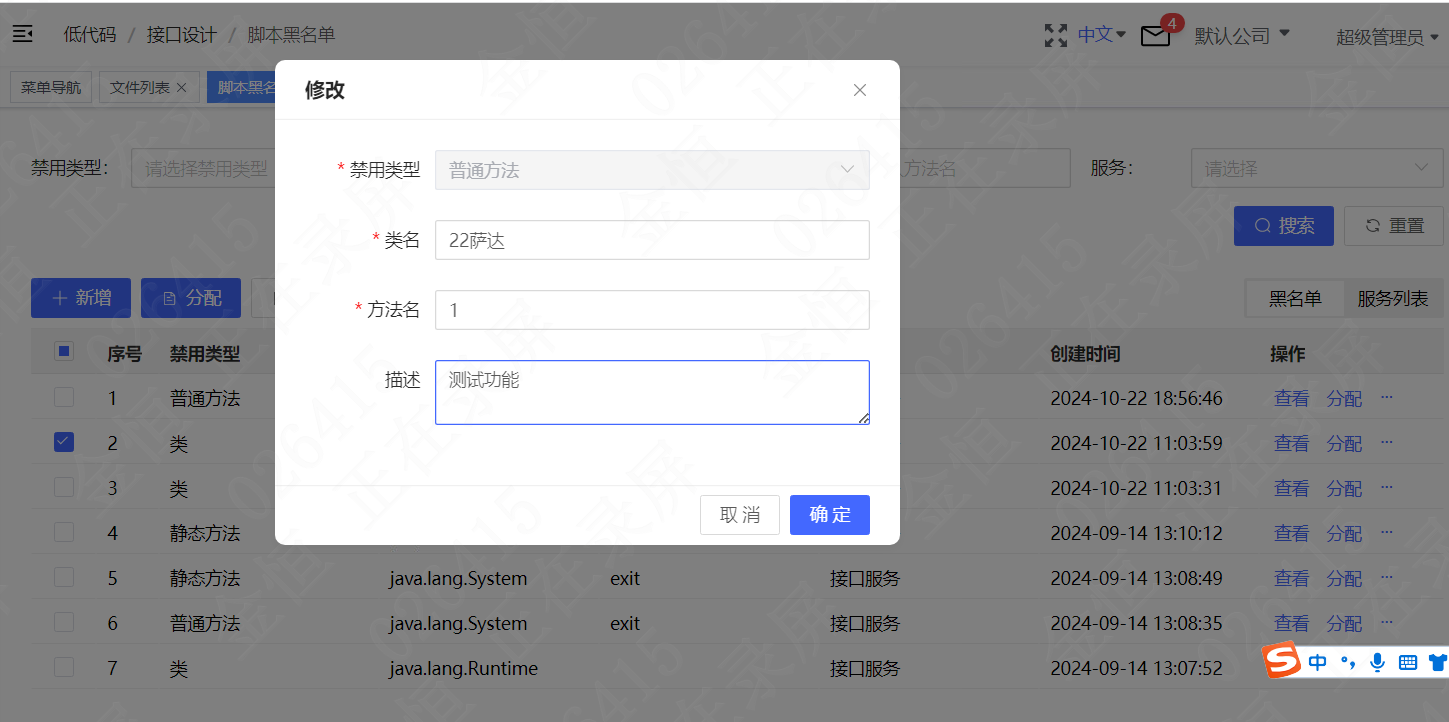Switch to the 菜单导航 tab
The width and height of the screenshot is (1449, 722).
coord(51,88)
